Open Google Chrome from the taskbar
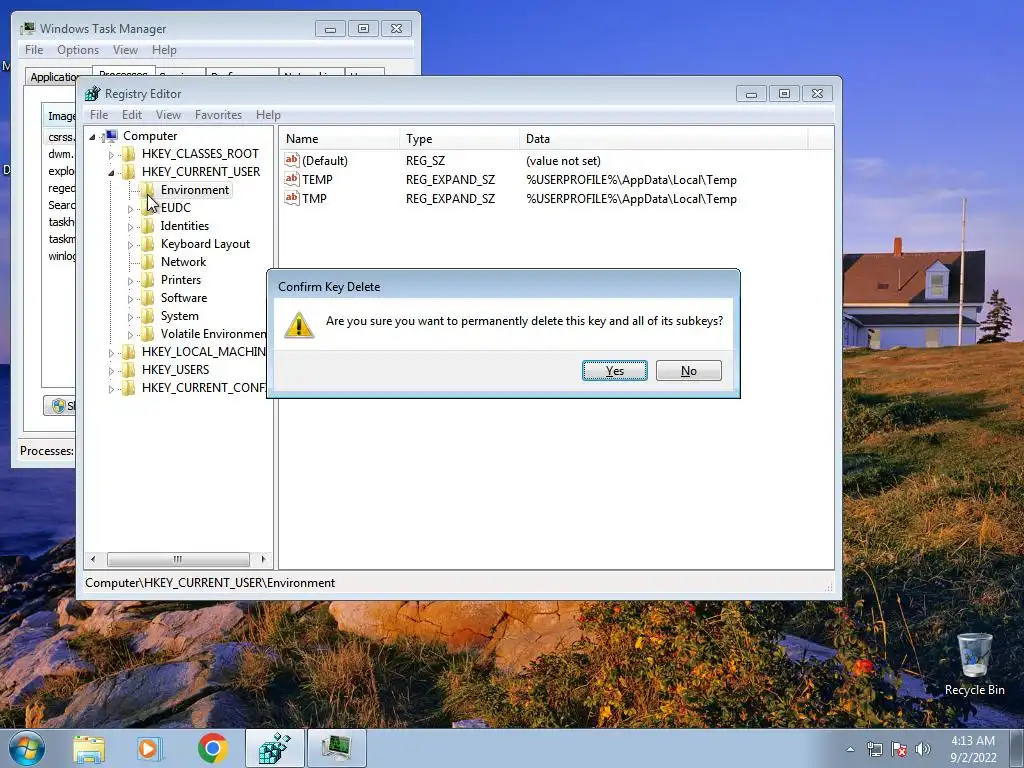The height and width of the screenshot is (768, 1024). (x=212, y=748)
